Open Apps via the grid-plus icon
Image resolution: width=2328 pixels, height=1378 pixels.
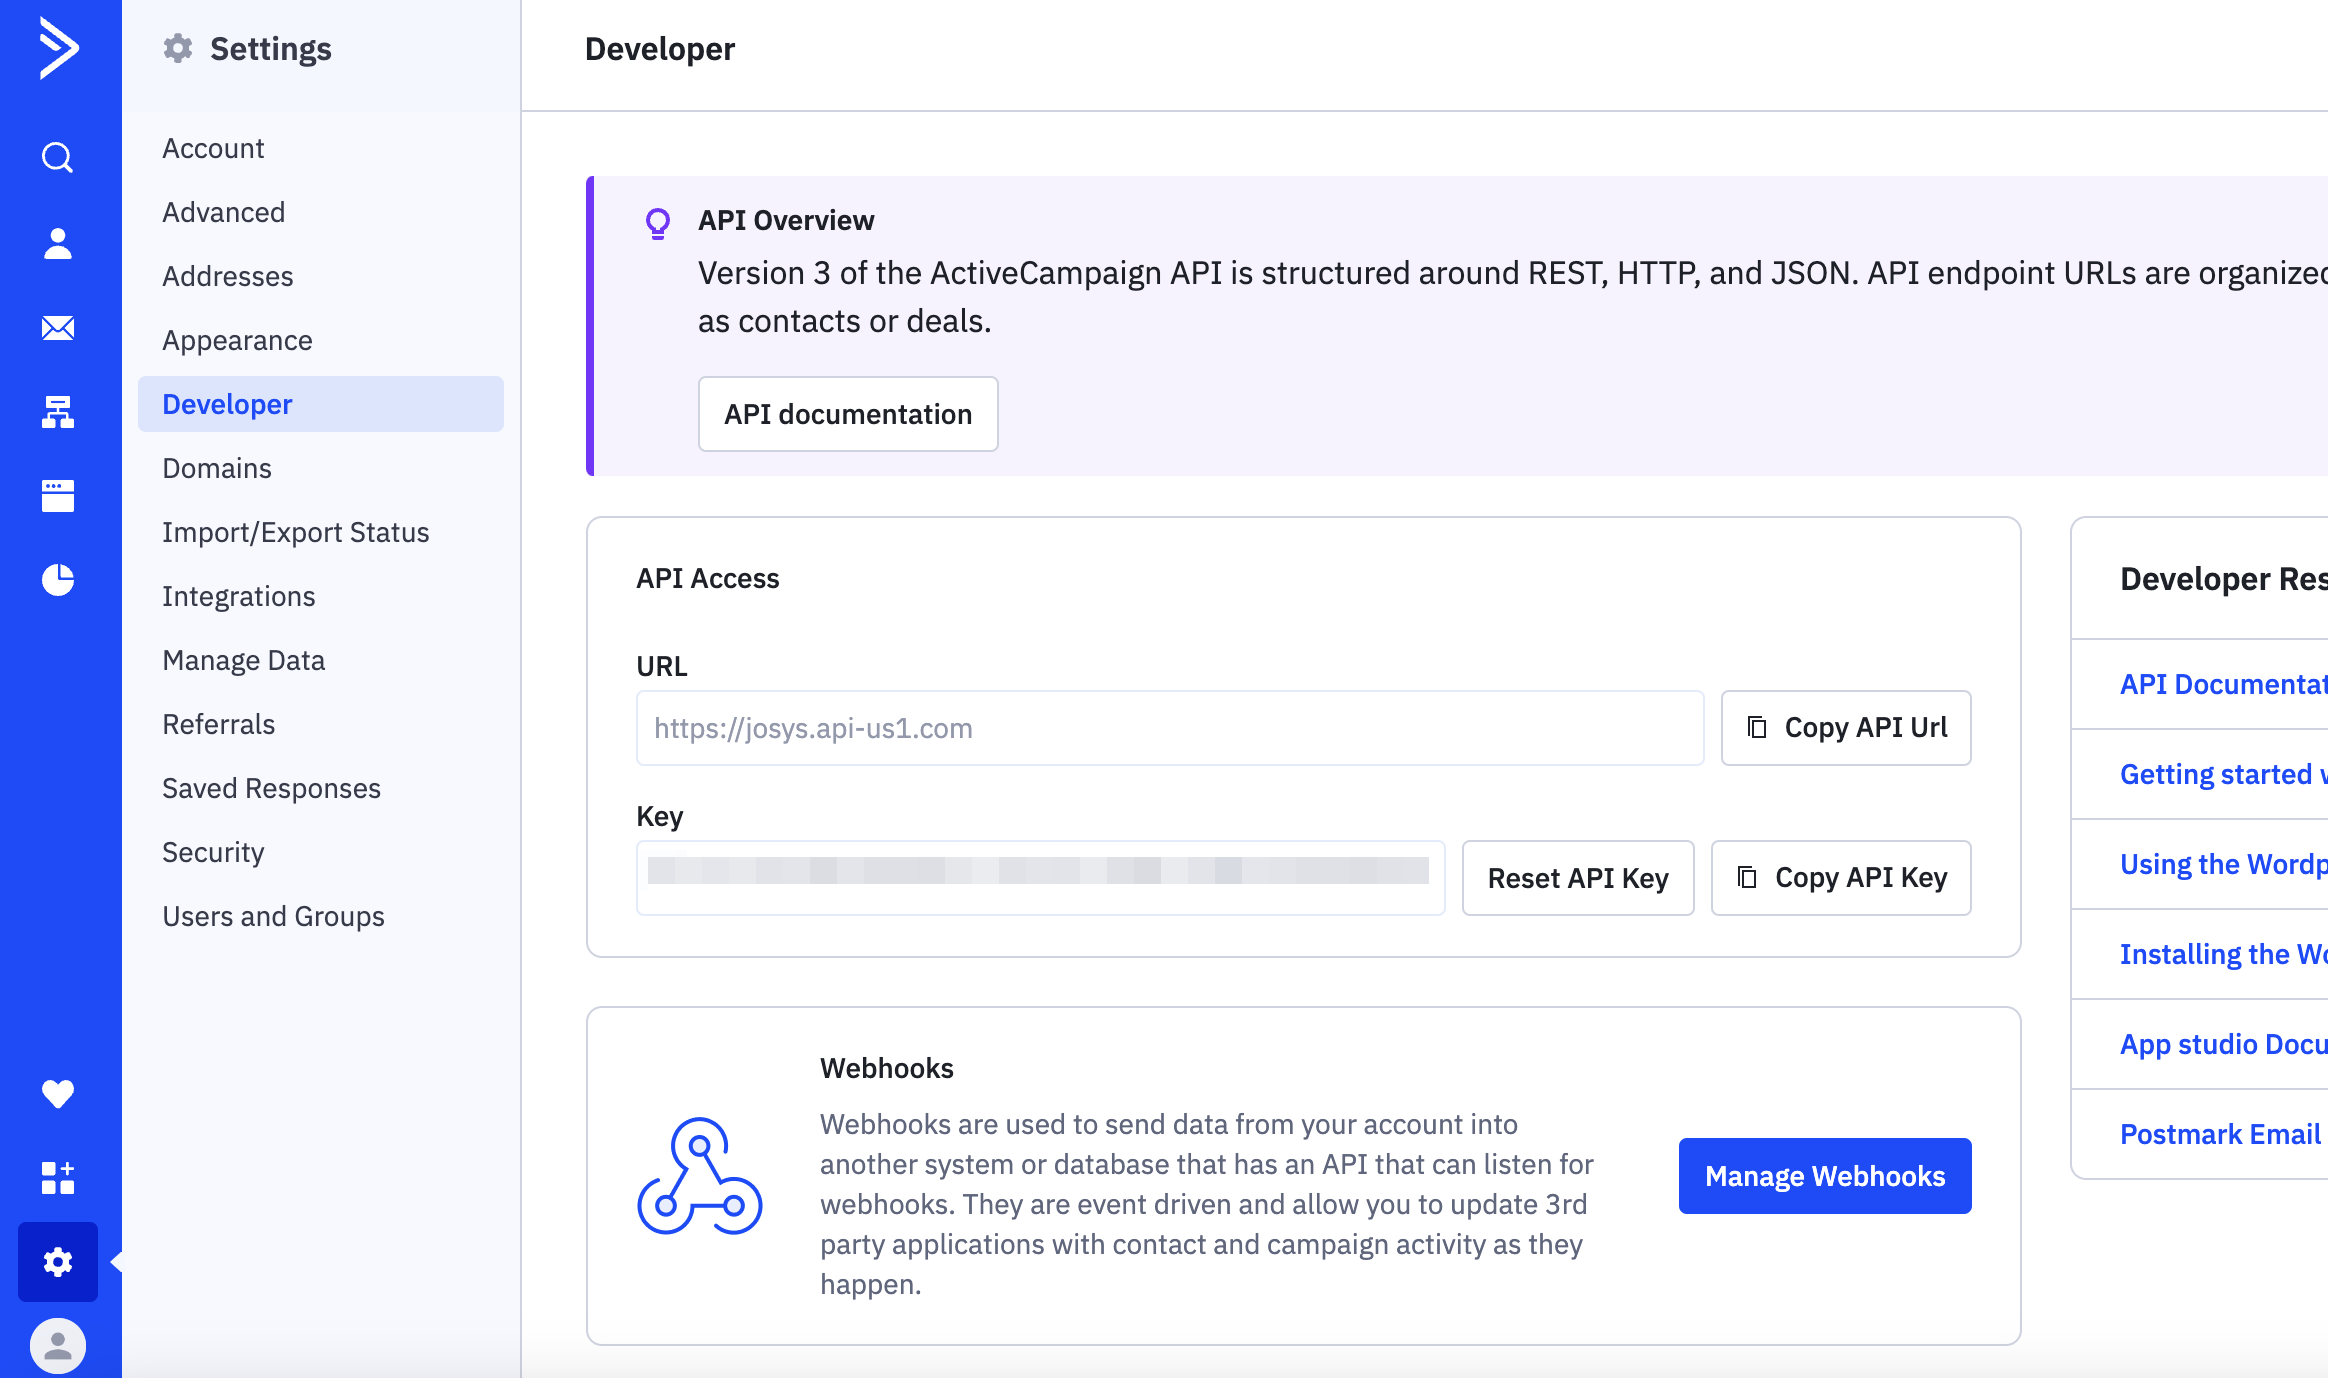tap(58, 1178)
